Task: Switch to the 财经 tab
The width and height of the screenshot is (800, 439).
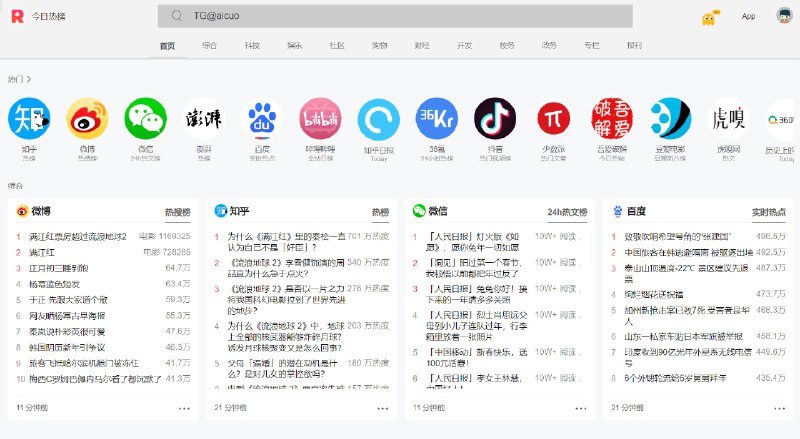Action: pyautogui.click(x=422, y=46)
